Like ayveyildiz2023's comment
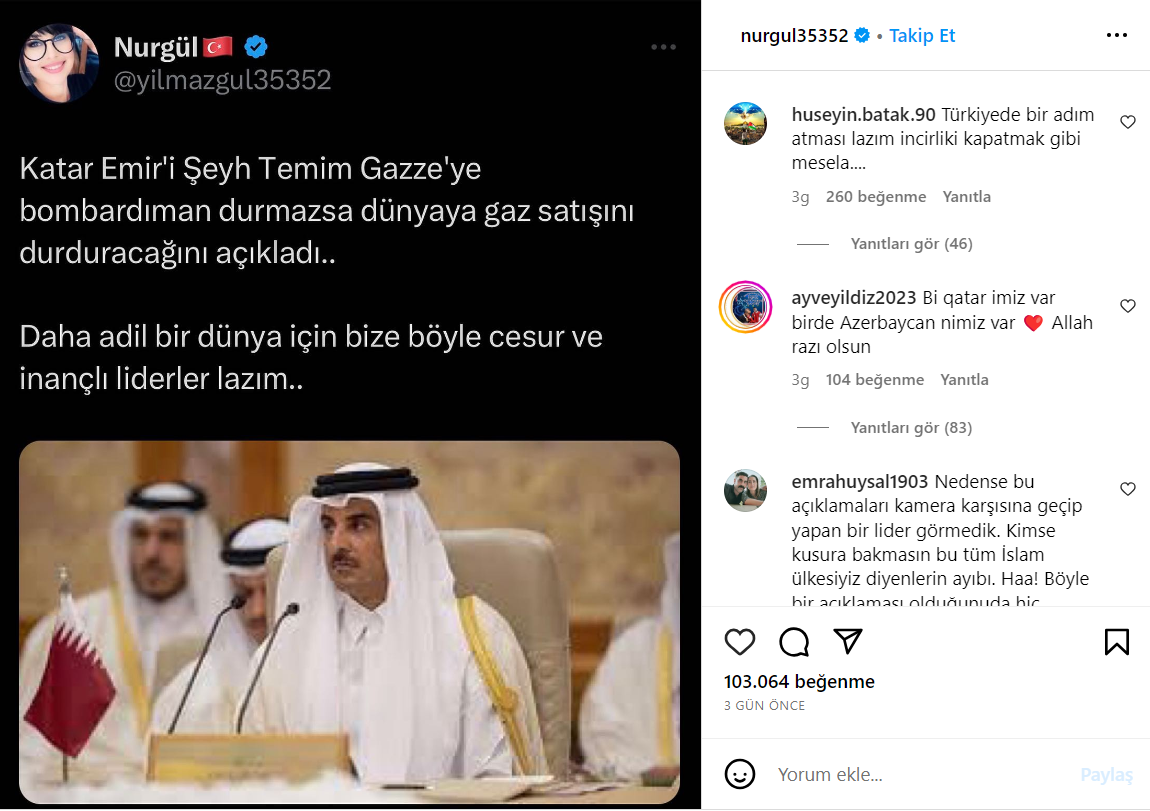The image size is (1150, 811). (1128, 306)
